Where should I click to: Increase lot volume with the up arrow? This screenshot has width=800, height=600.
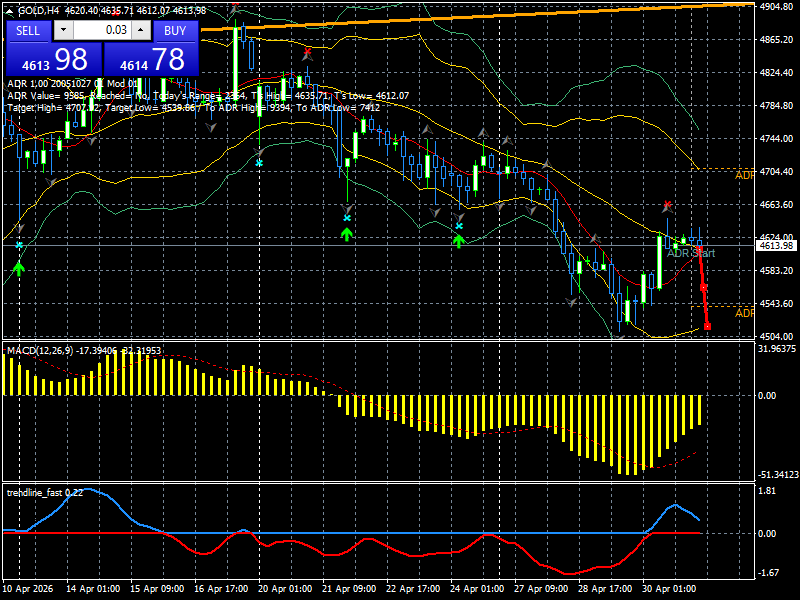[141, 30]
